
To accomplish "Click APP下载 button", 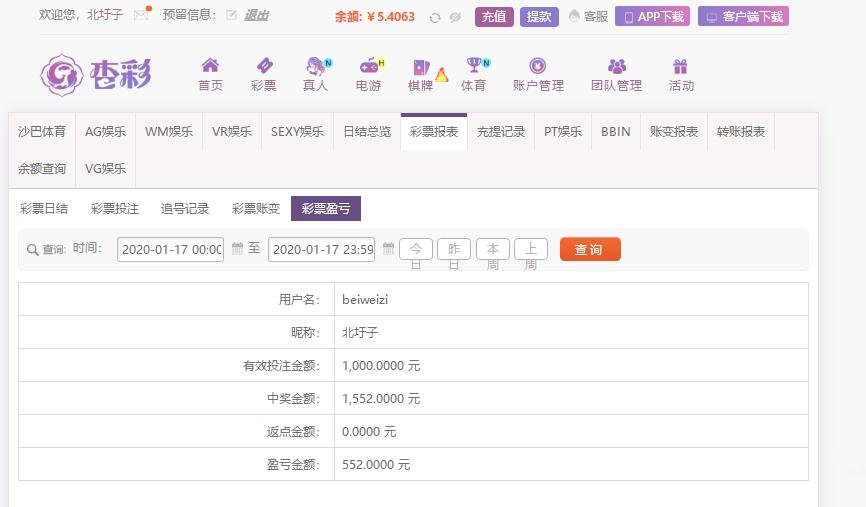I will (x=652, y=17).
